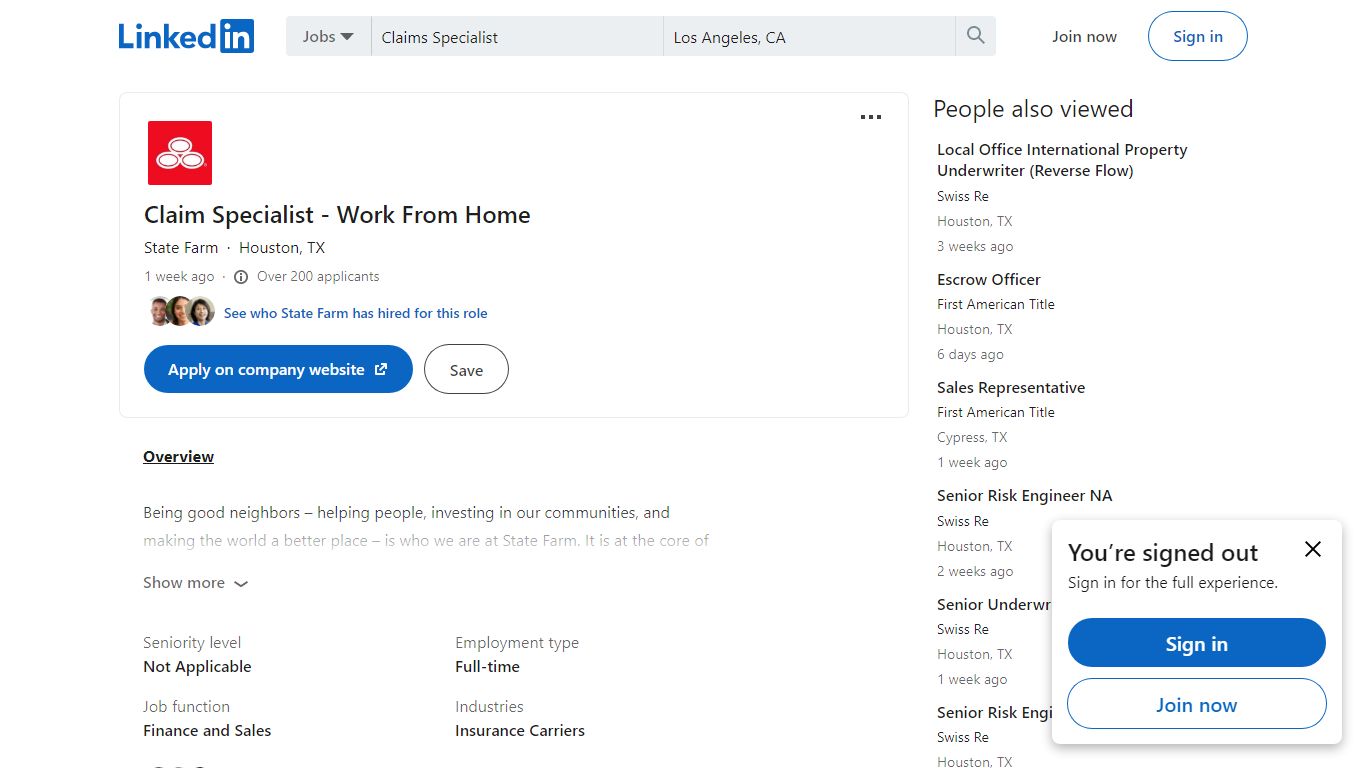Click the 'Not Applicable' seniority value
Viewport: 1366px width, 768px height.
click(x=197, y=667)
